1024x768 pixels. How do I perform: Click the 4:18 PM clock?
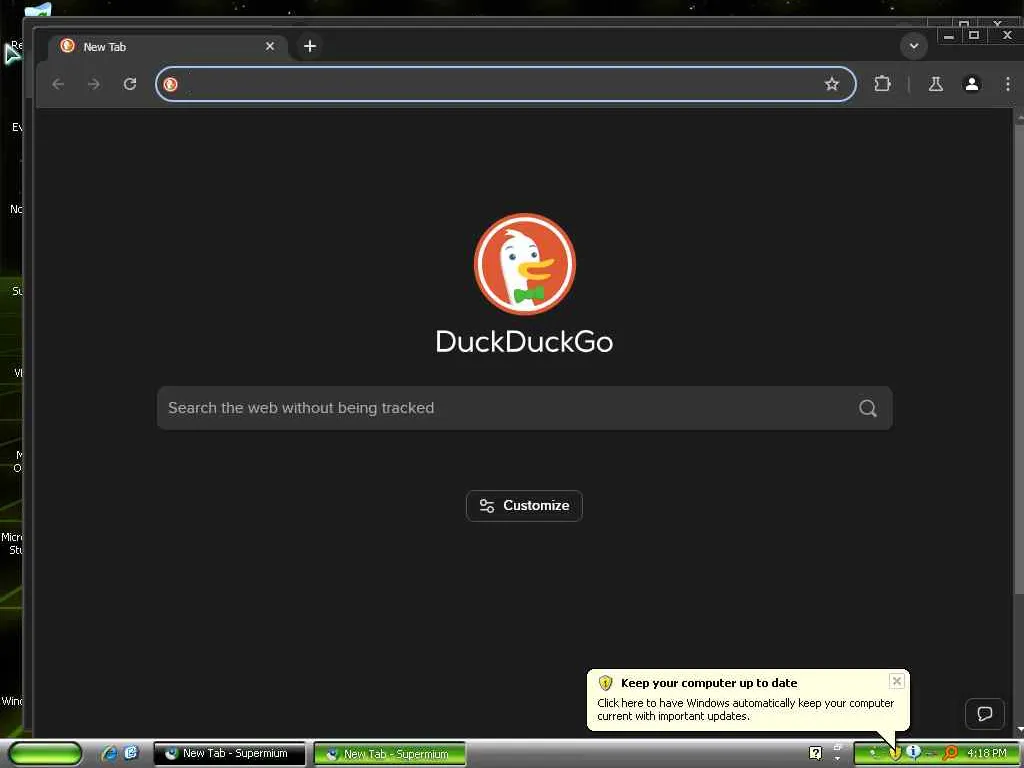986,753
